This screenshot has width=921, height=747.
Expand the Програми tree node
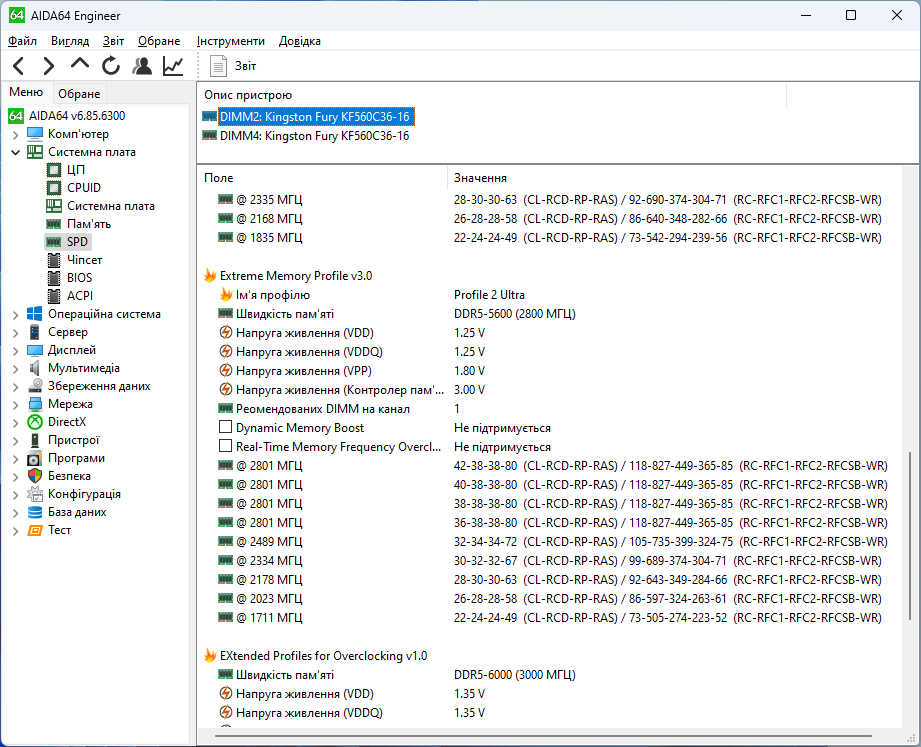click(16, 459)
